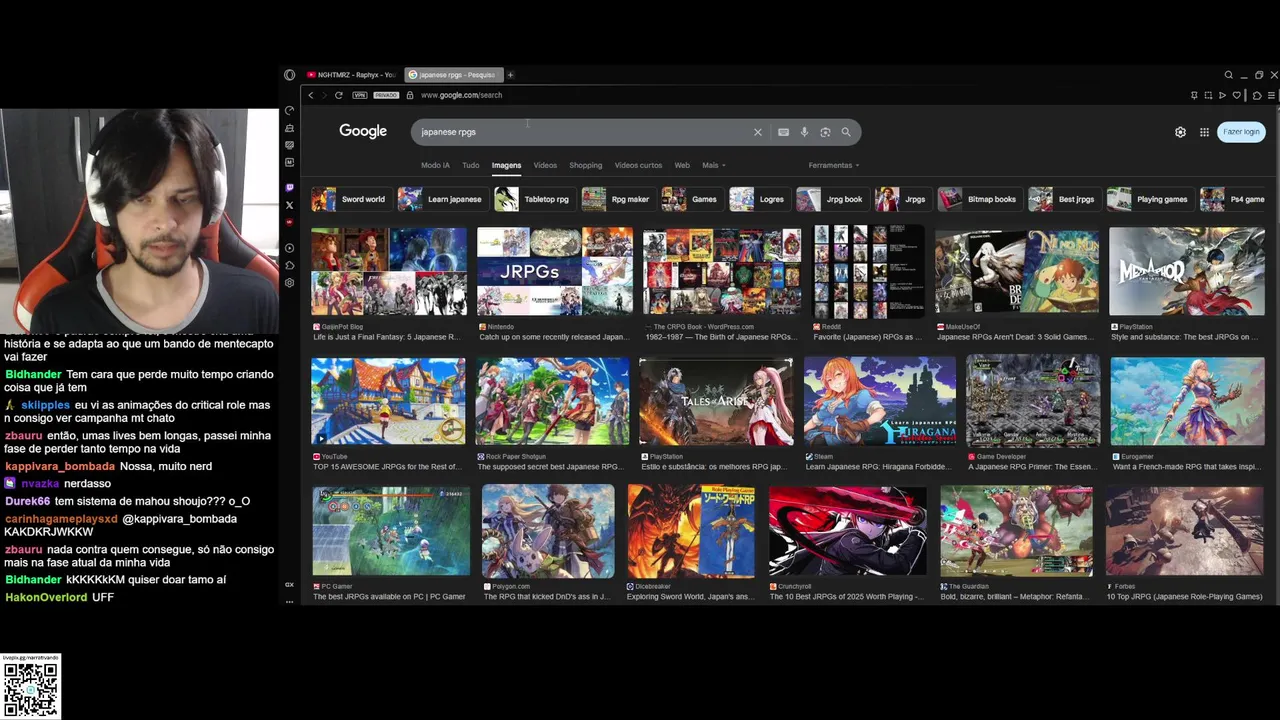Expand the Mais dropdown menu
1280x720 pixels.
(714, 165)
